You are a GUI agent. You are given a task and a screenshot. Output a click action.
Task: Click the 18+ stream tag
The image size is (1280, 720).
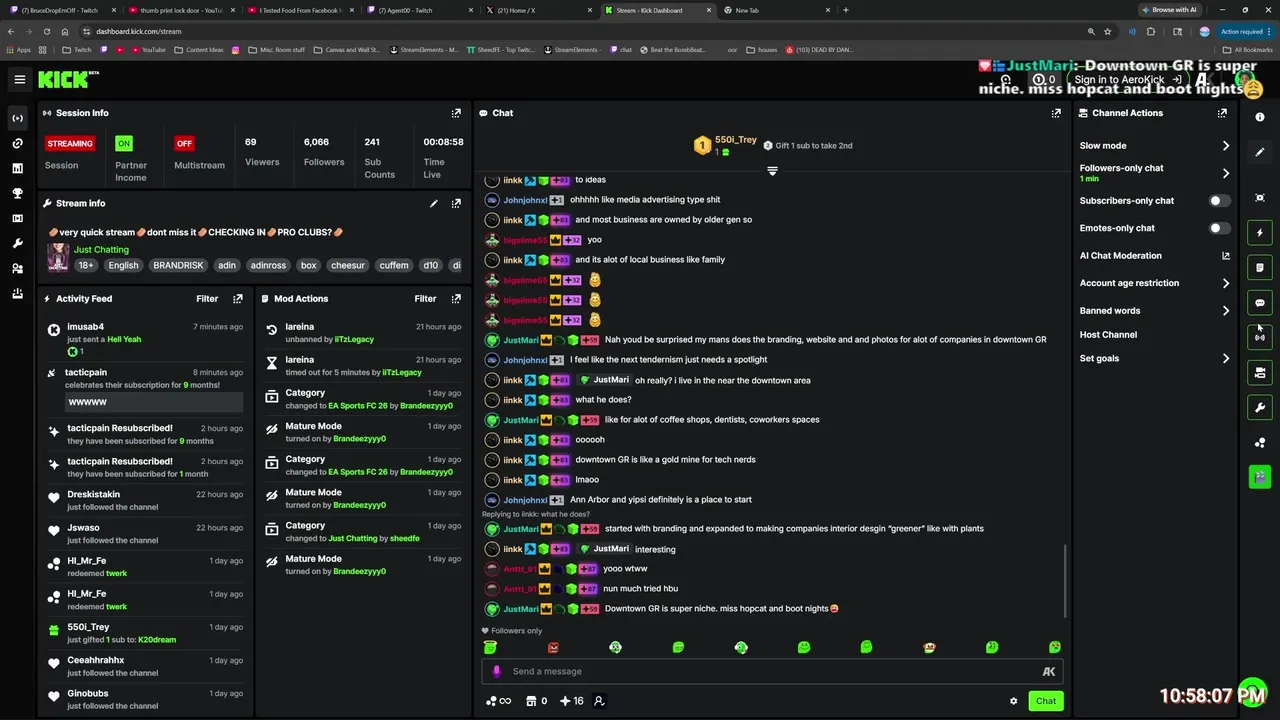tap(86, 266)
